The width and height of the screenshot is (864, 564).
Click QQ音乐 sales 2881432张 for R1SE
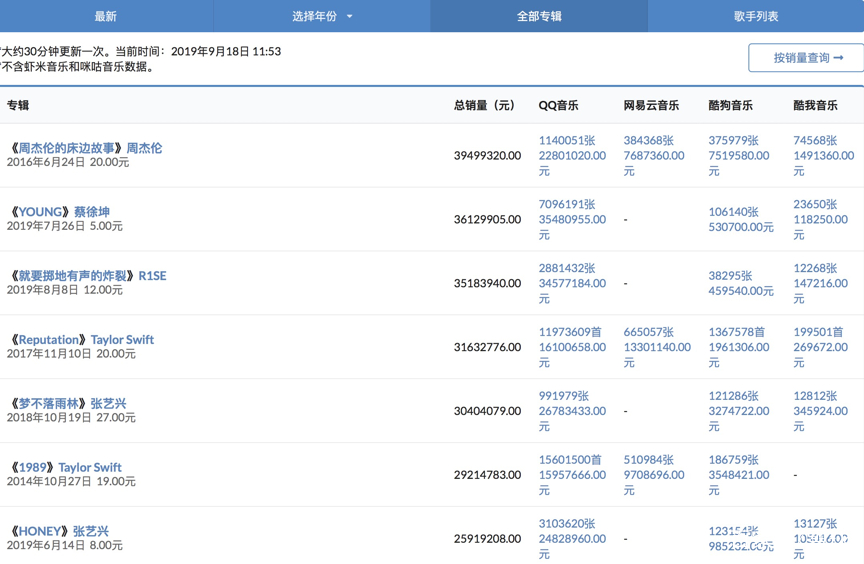(x=567, y=268)
